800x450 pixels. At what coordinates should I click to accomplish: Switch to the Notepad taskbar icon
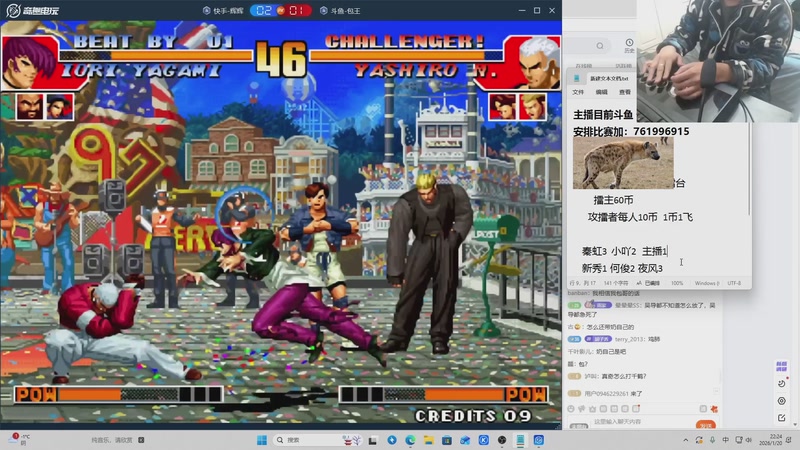click(520, 440)
